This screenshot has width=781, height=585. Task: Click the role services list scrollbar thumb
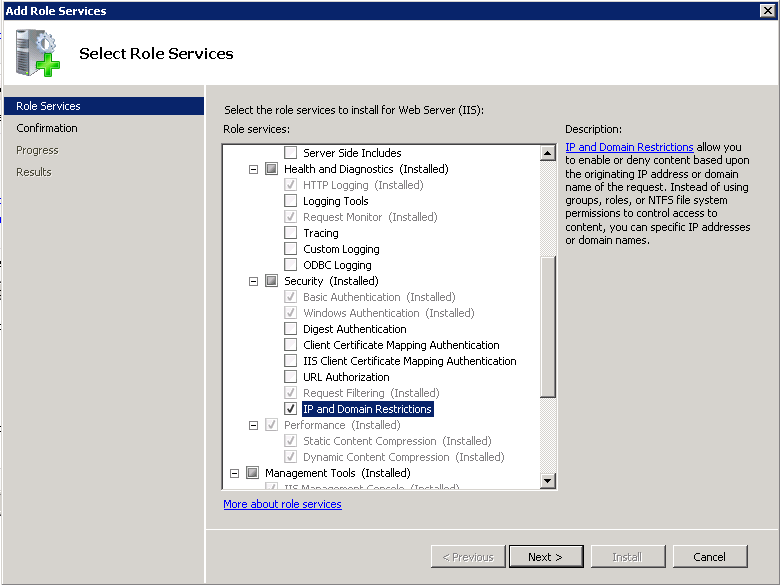548,327
